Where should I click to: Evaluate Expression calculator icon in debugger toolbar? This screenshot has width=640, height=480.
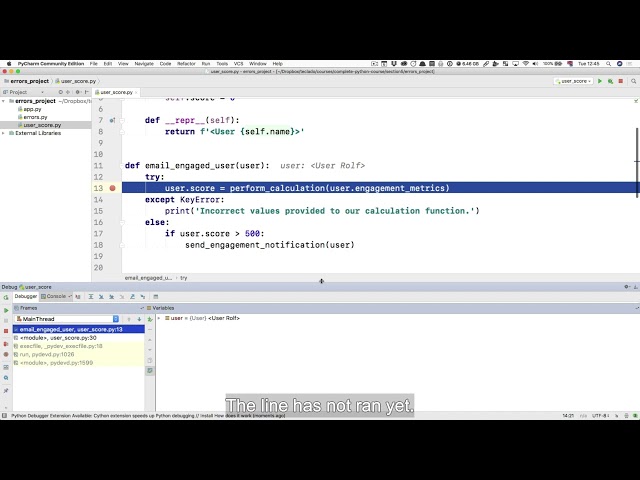pyautogui.click(x=156, y=297)
